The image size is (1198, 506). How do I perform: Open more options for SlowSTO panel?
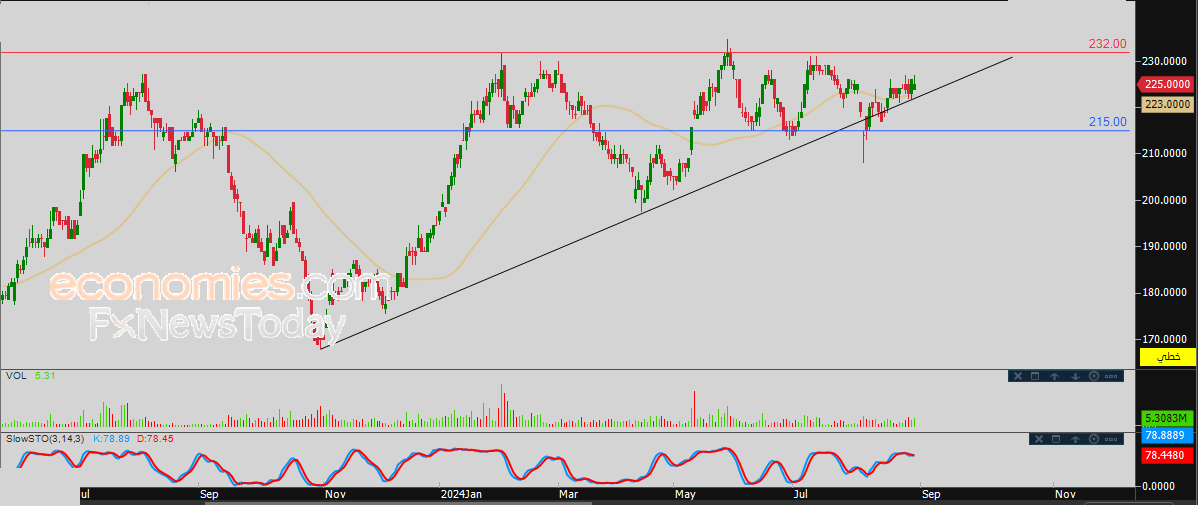(x=1112, y=439)
